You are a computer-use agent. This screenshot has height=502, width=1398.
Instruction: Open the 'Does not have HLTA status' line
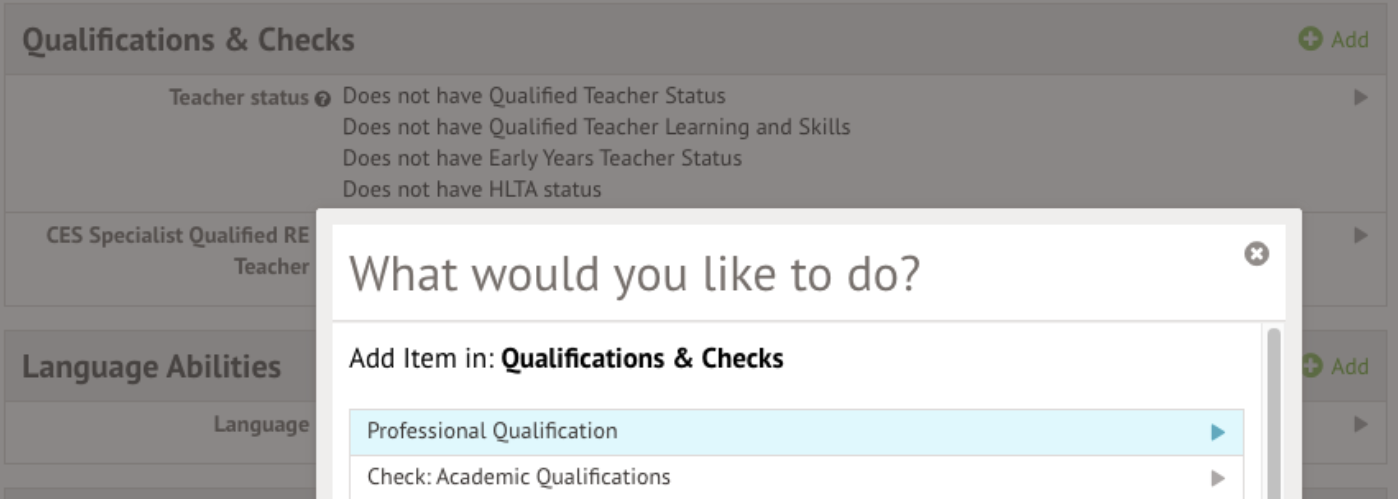[472, 189]
